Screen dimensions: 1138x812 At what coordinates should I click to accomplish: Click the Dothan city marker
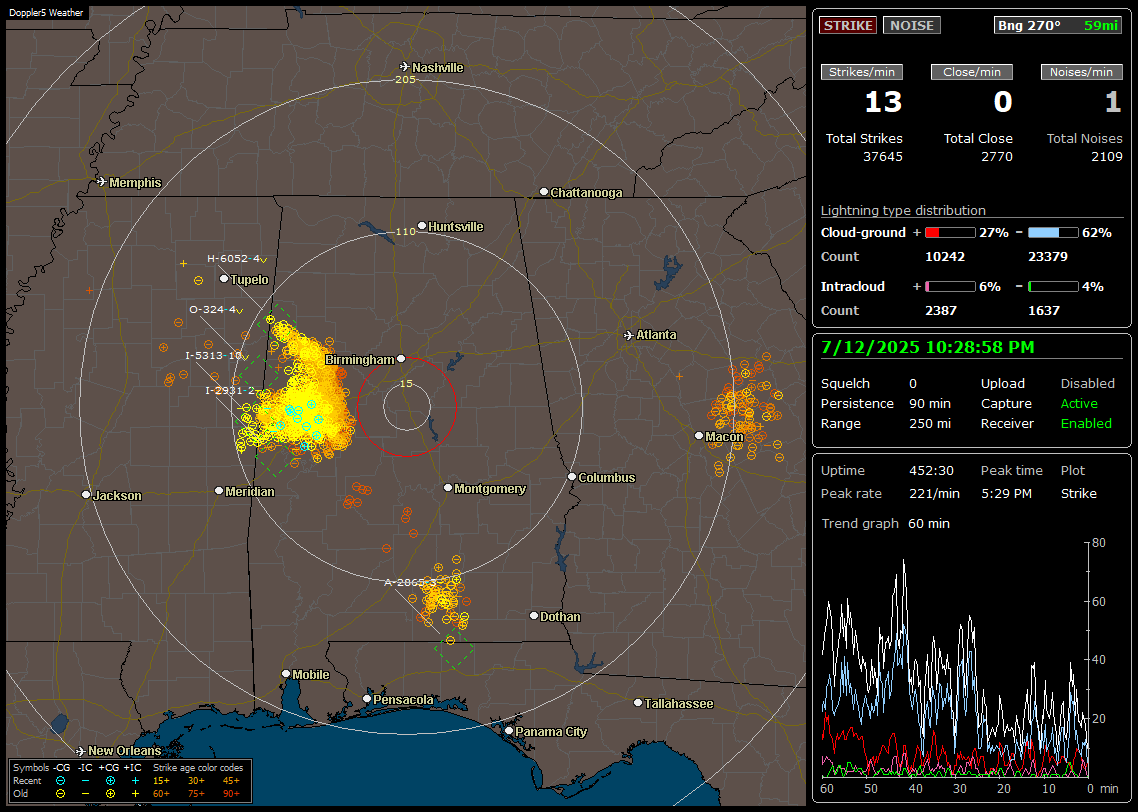(533, 615)
